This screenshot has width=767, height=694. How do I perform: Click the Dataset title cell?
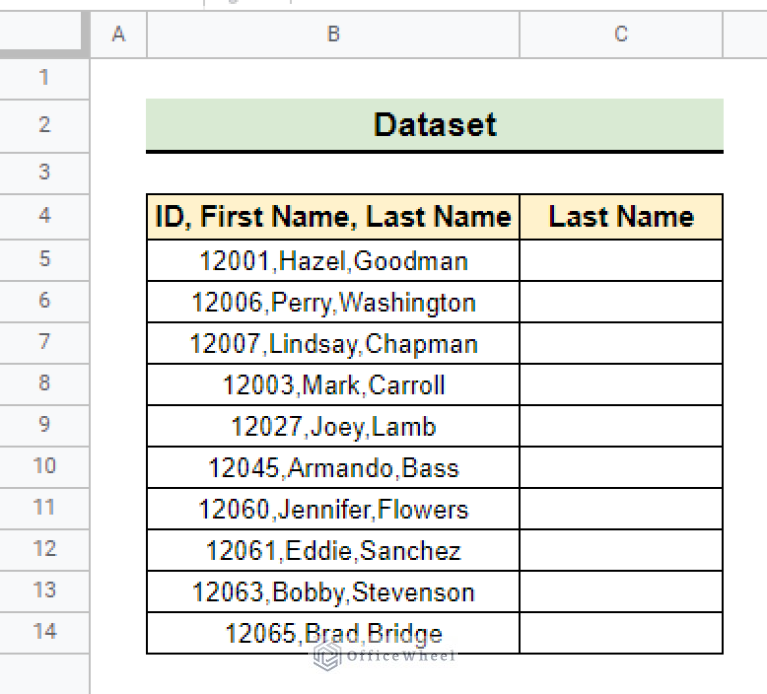(x=434, y=125)
